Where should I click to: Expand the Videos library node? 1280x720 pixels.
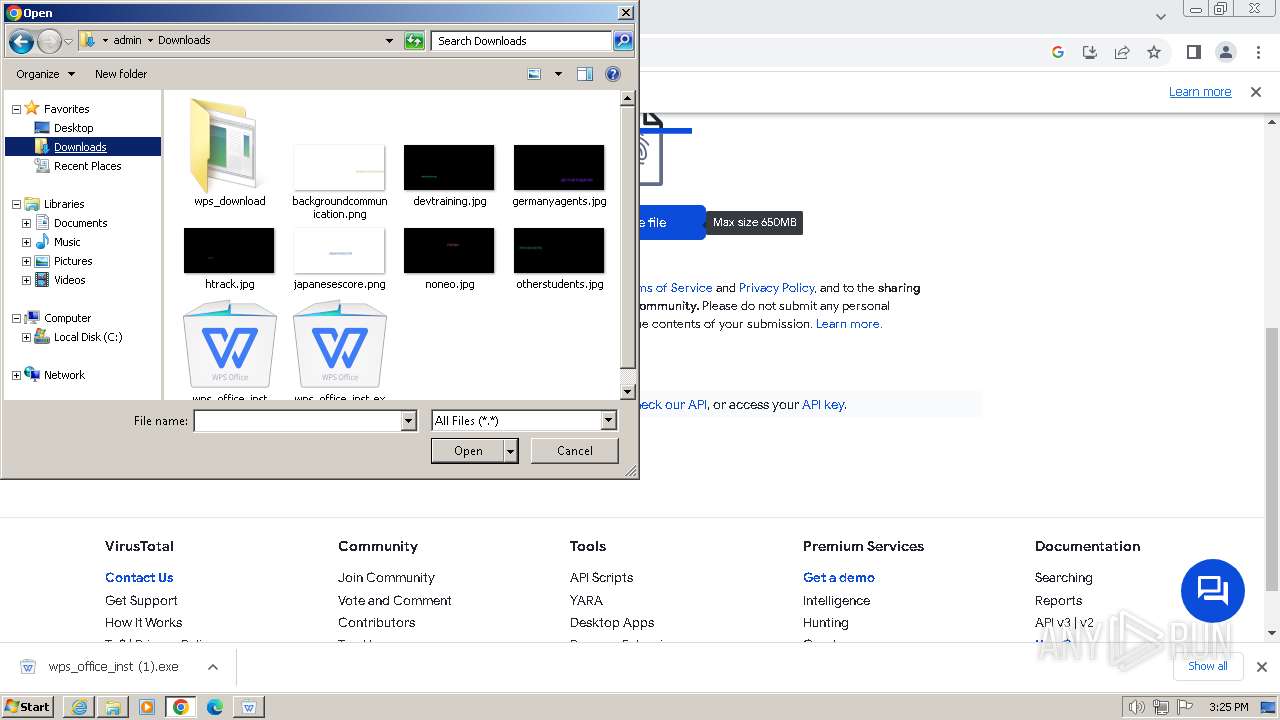(26, 280)
